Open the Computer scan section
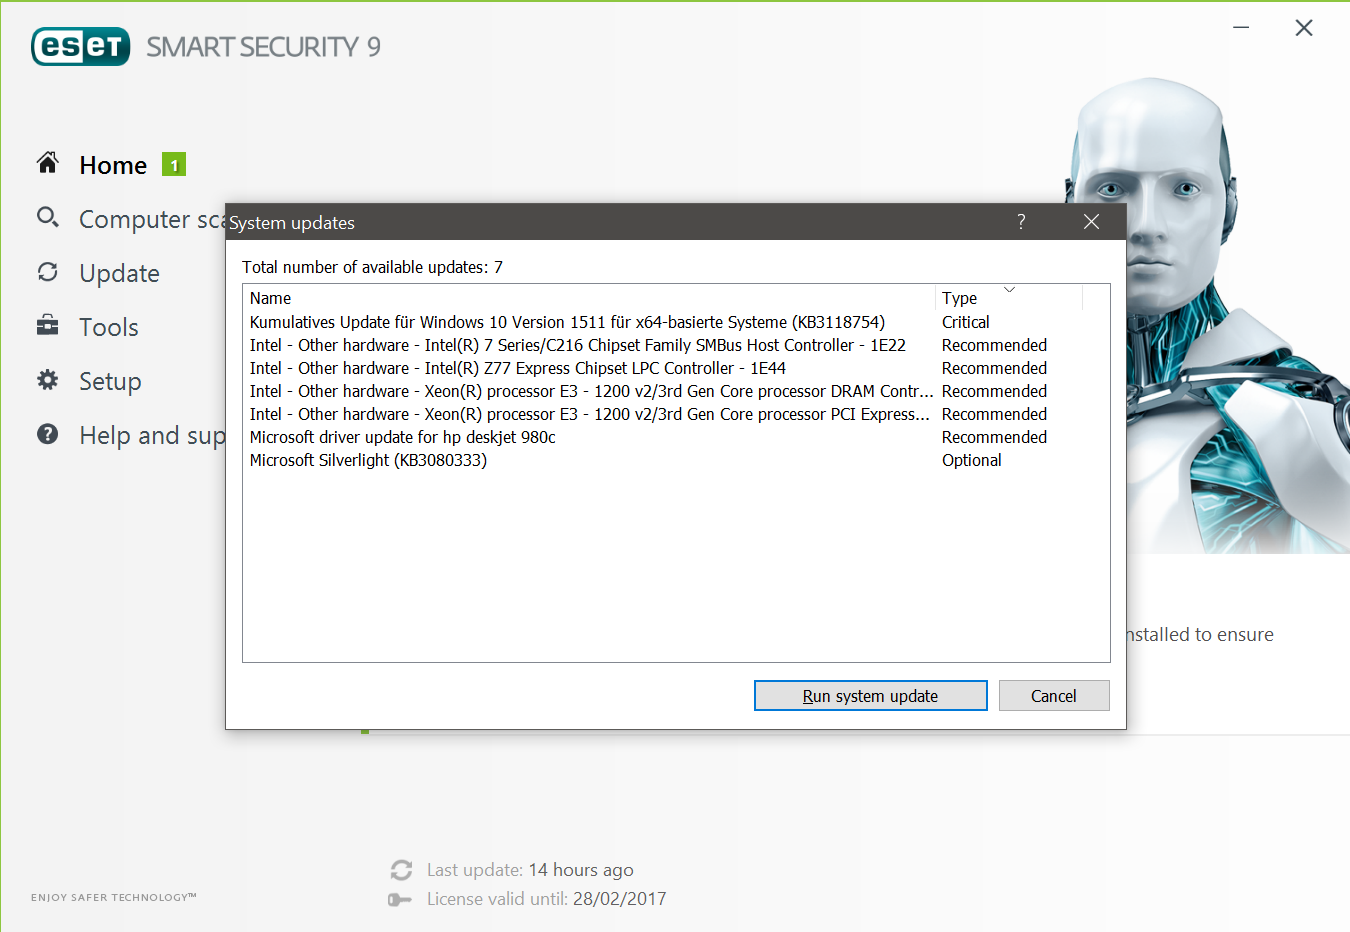This screenshot has height=932, width=1350. pyautogui.click(x=152, y=219)
